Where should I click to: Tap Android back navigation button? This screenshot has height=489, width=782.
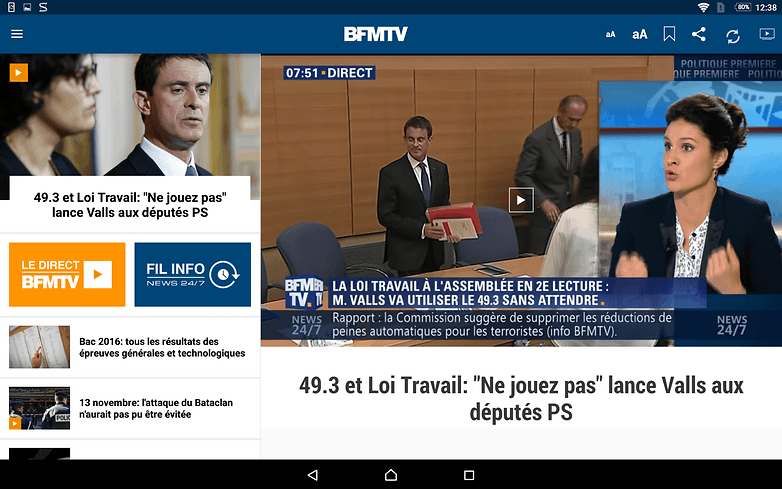(x=313, y=475)
